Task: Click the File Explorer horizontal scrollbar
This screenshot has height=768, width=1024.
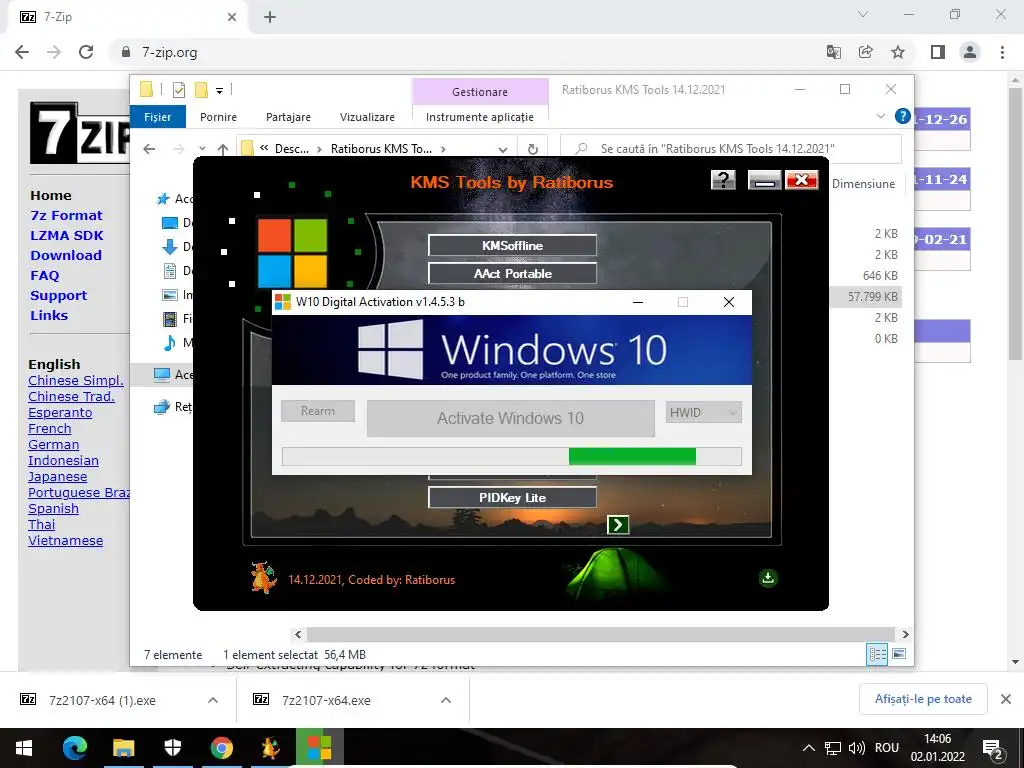Action: pos(600,634)
